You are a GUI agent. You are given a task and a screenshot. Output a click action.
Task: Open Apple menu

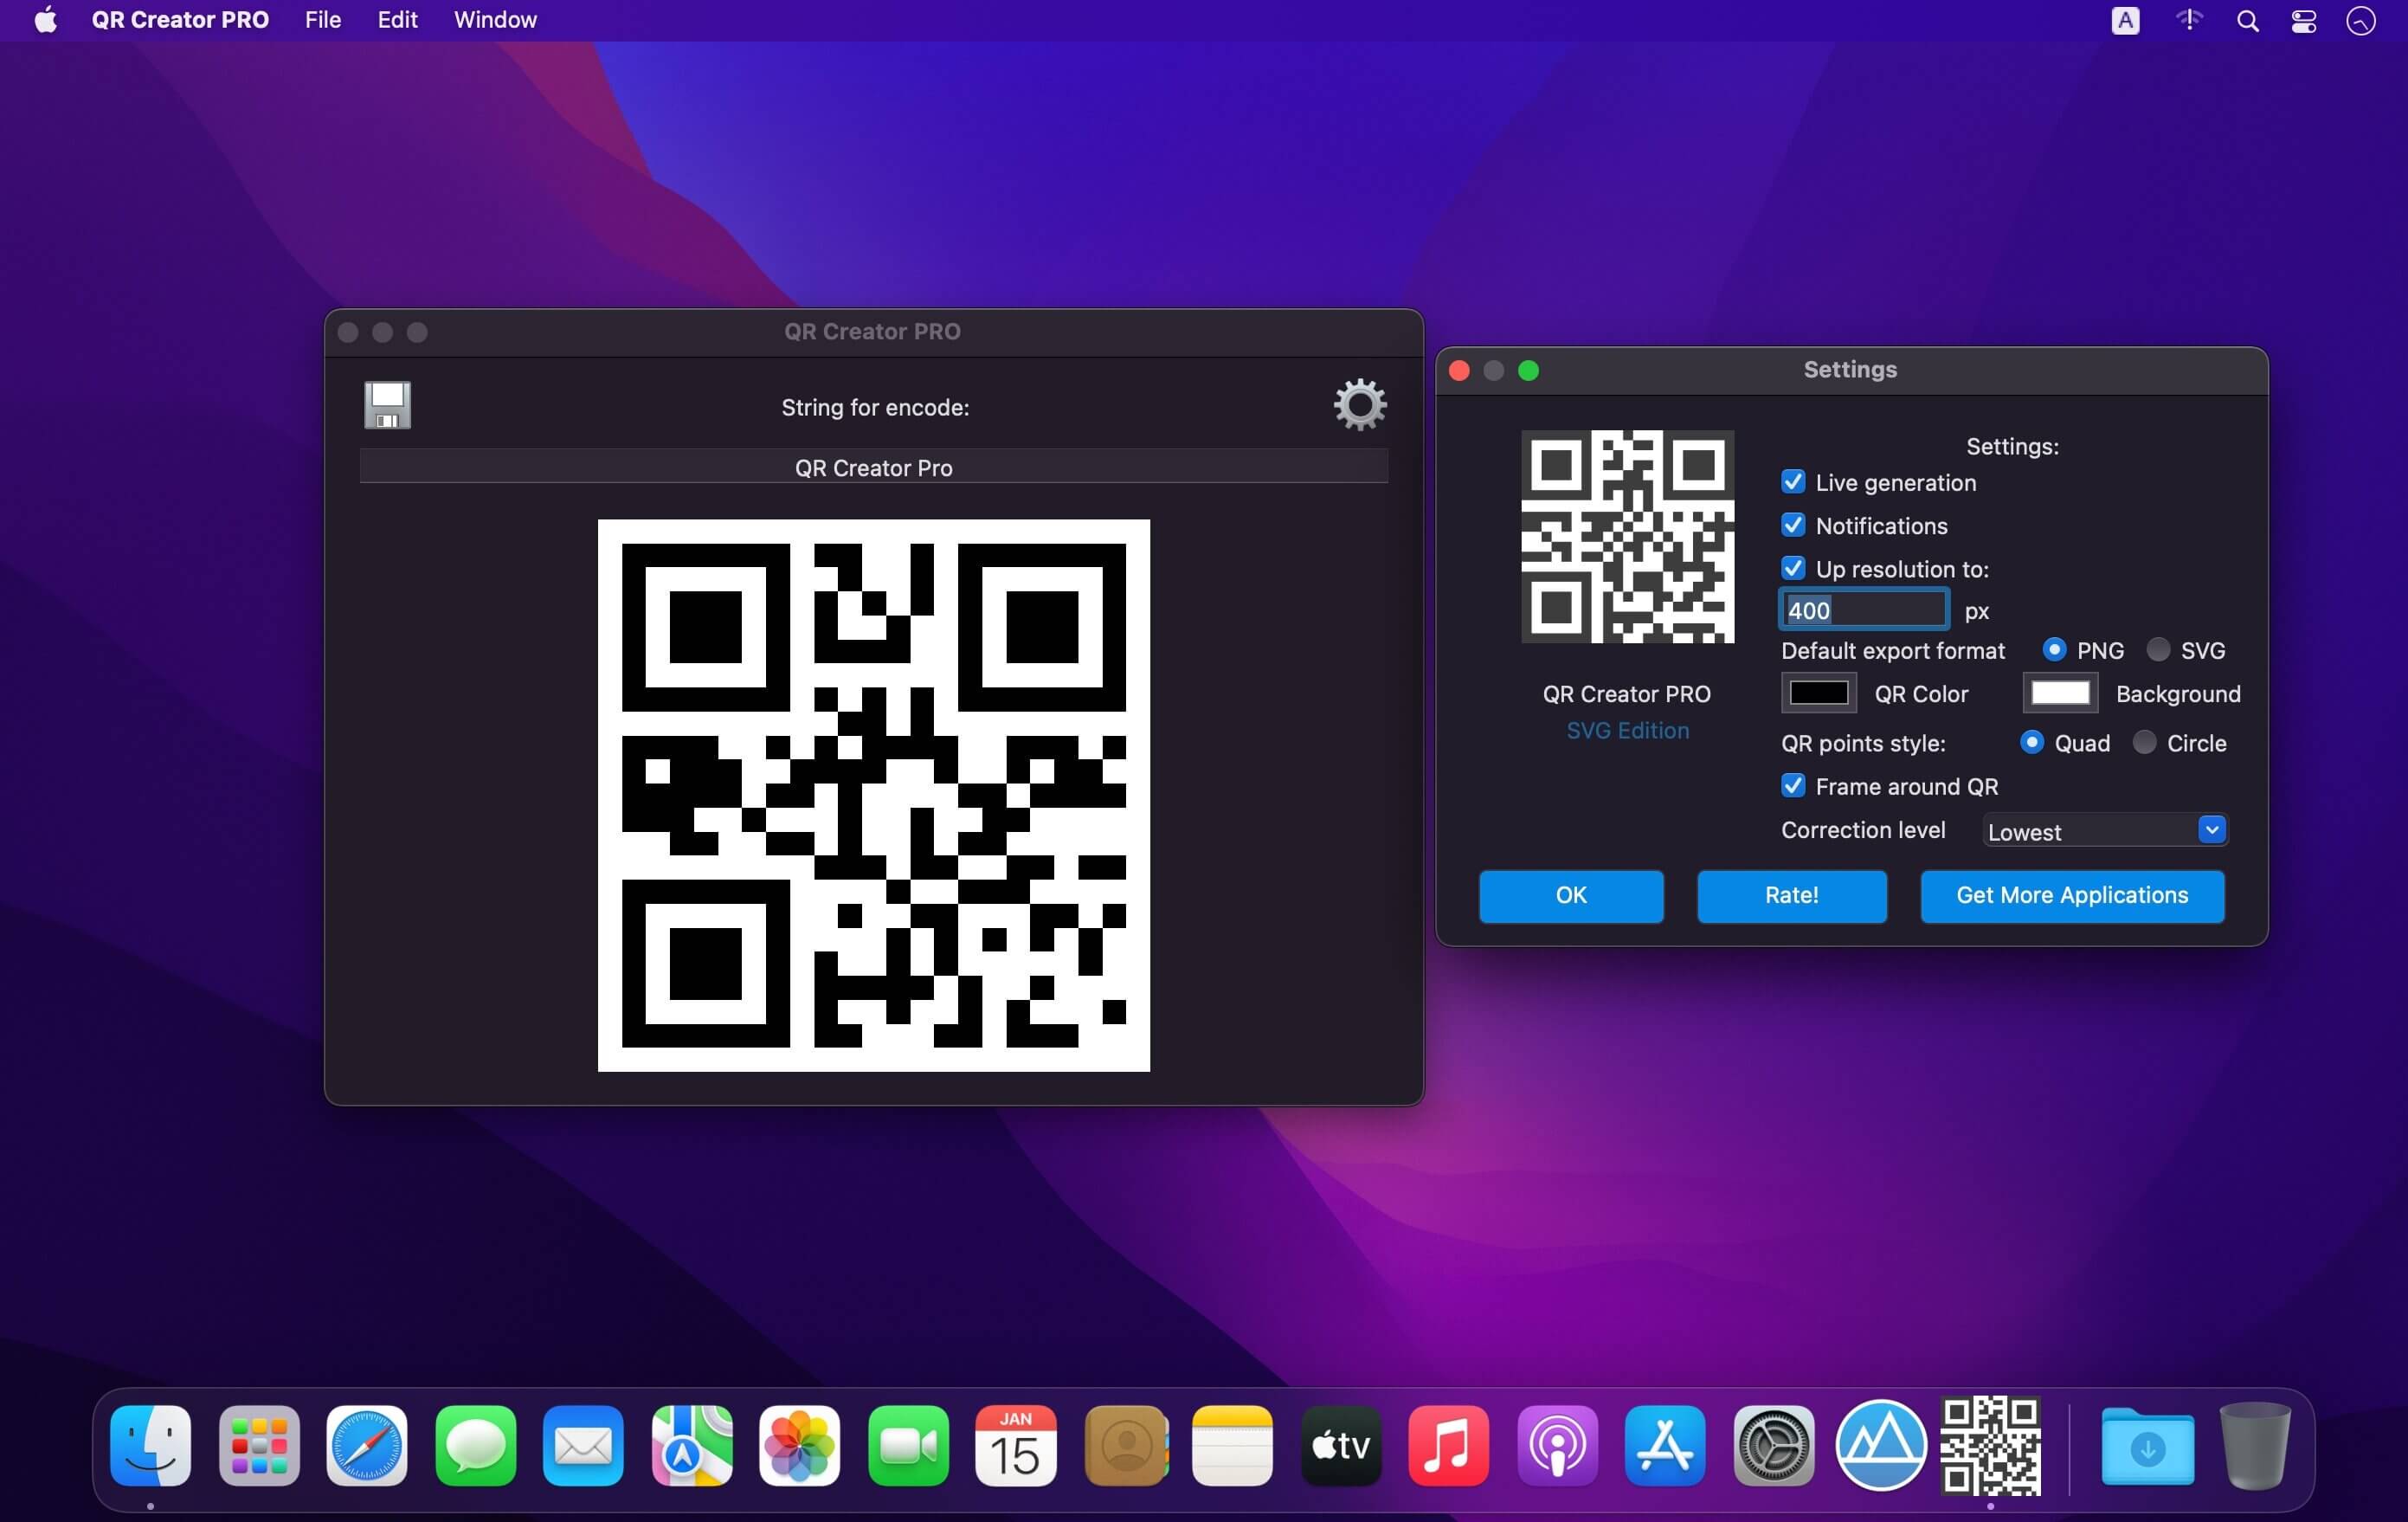pos(46,20)
